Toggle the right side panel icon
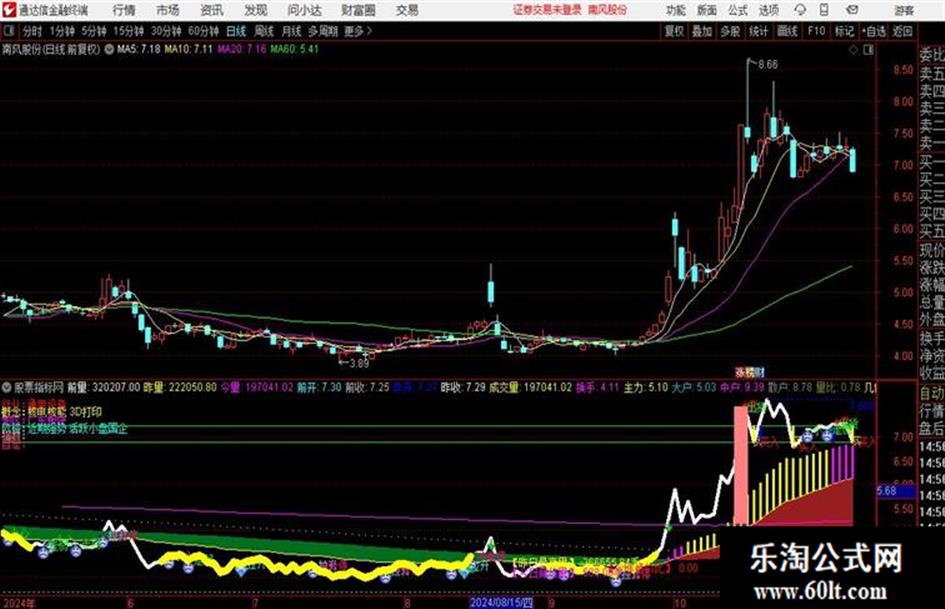 [x=868, y=50]
